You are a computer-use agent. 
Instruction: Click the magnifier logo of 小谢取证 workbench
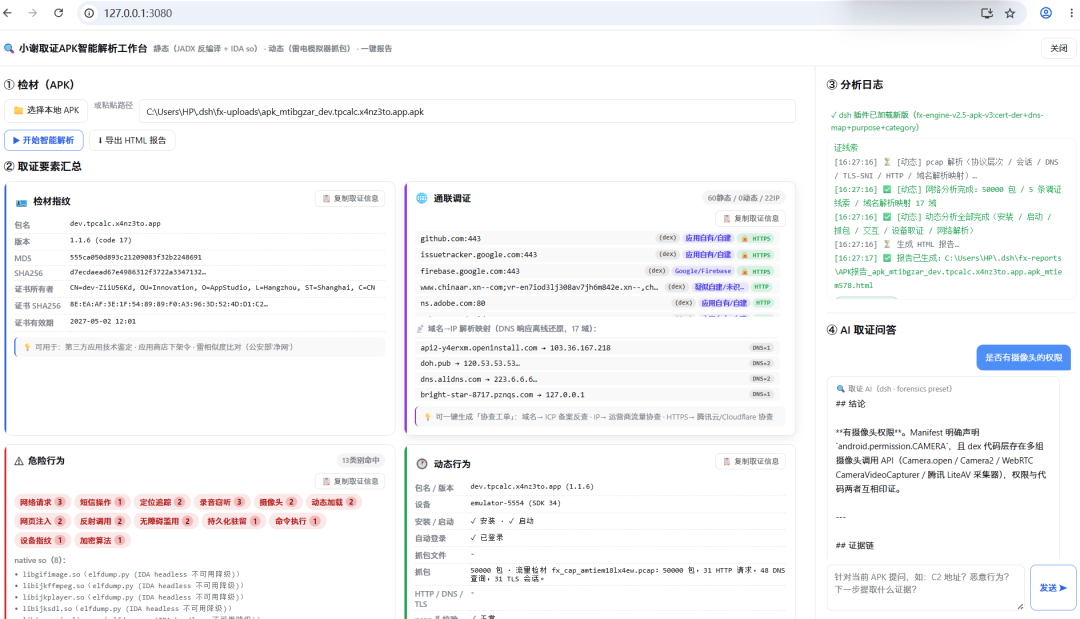point(9,49)
